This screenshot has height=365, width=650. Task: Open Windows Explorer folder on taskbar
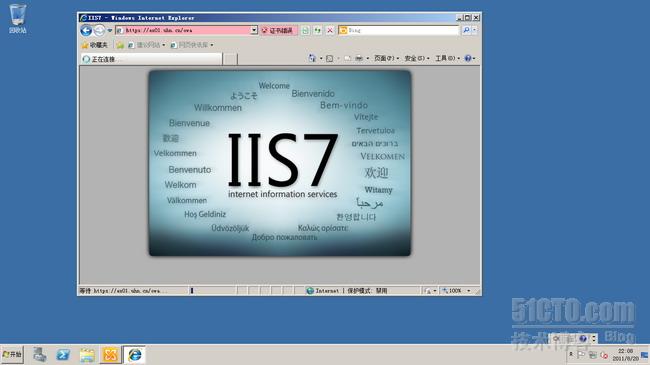click(x=87, y=355)
